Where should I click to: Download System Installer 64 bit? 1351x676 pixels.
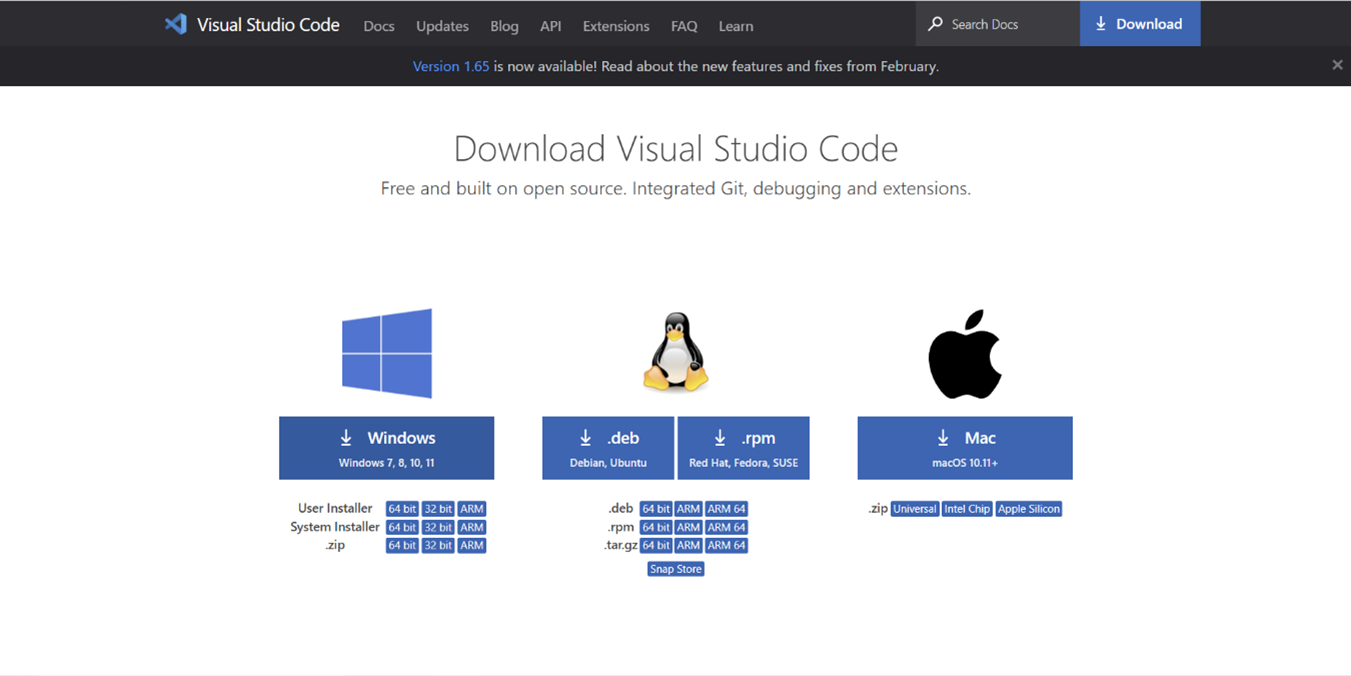pos(402,527)
